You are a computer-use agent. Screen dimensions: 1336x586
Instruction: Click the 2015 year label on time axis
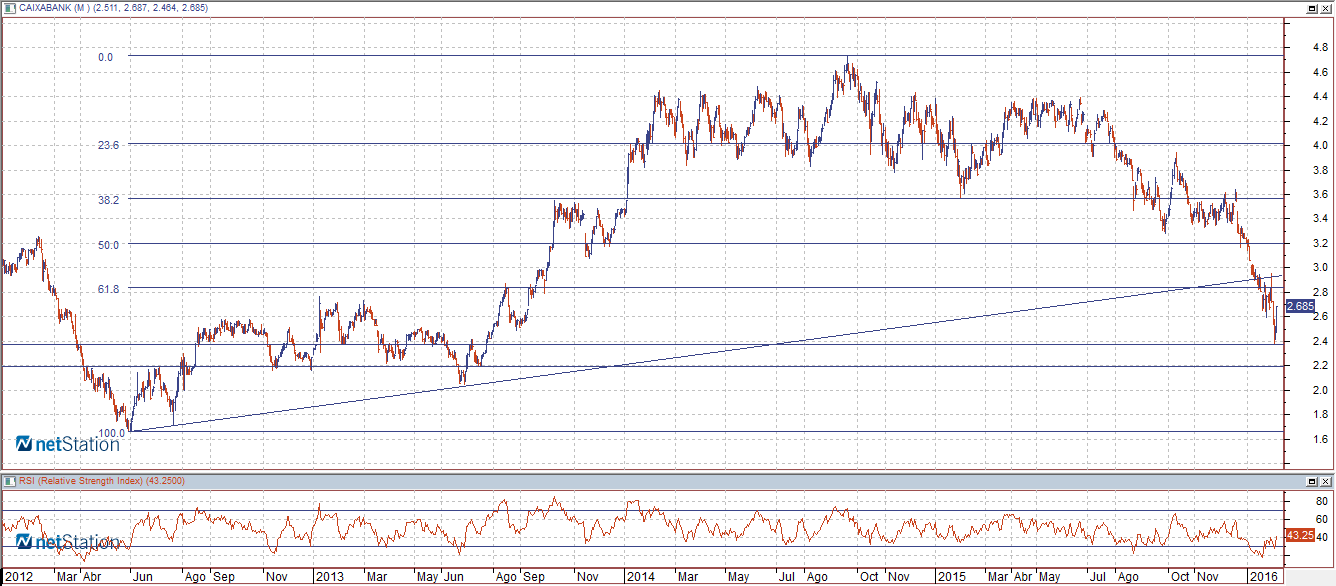click(x=953, y=577)
